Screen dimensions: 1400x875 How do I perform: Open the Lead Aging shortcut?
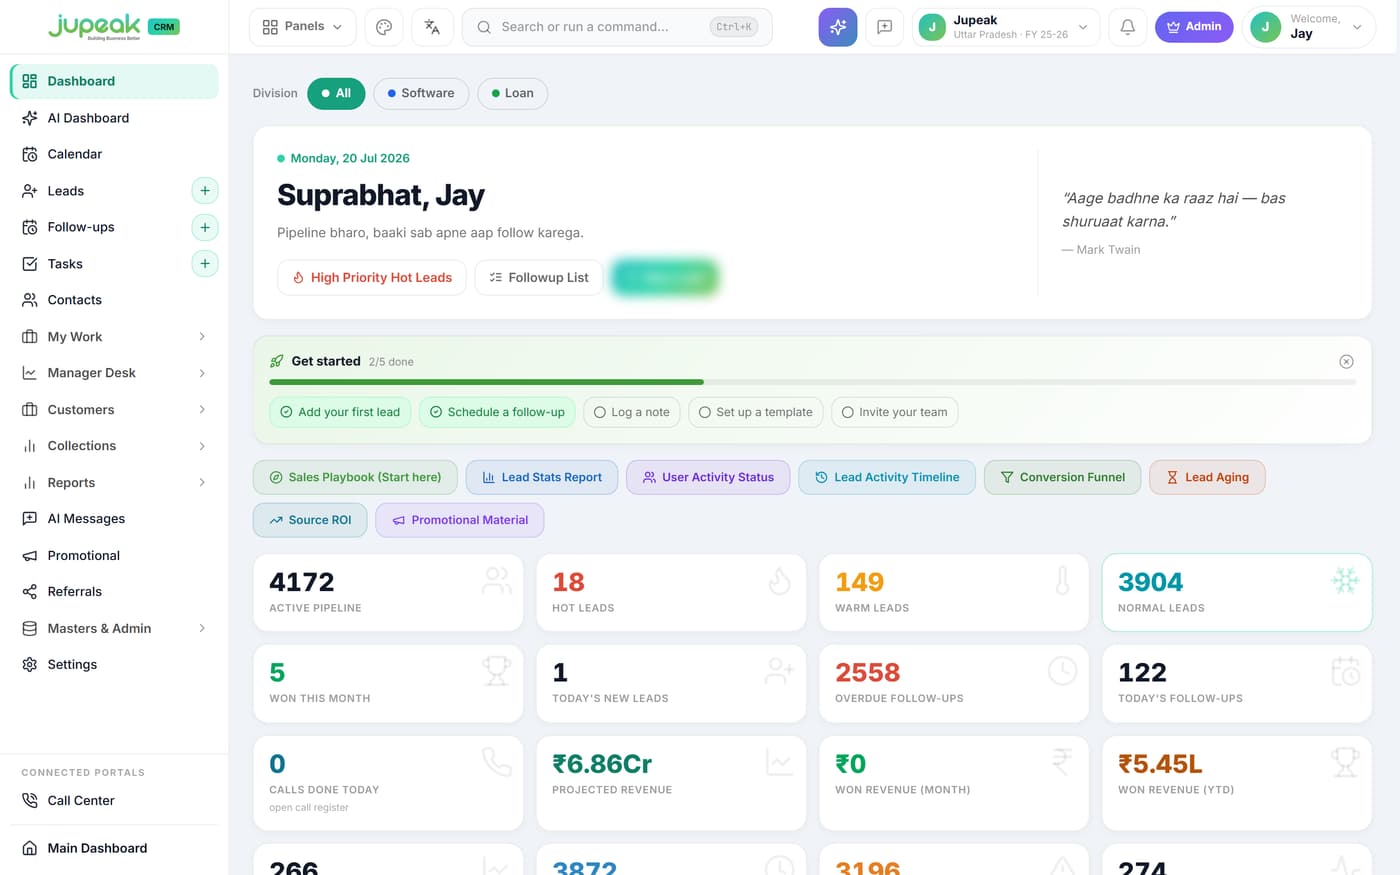click(x=1207, y=477)
